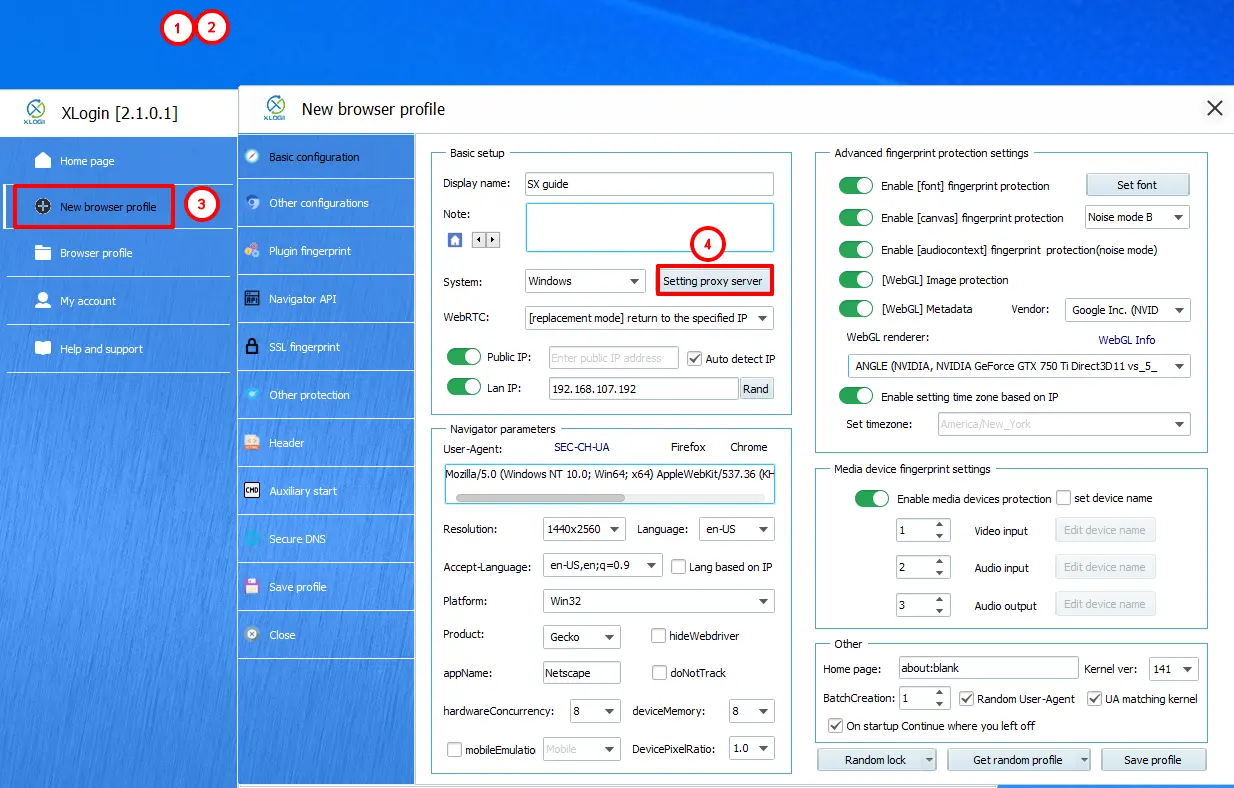Click the SSL fingerprint lock icon

click(252, 347)
